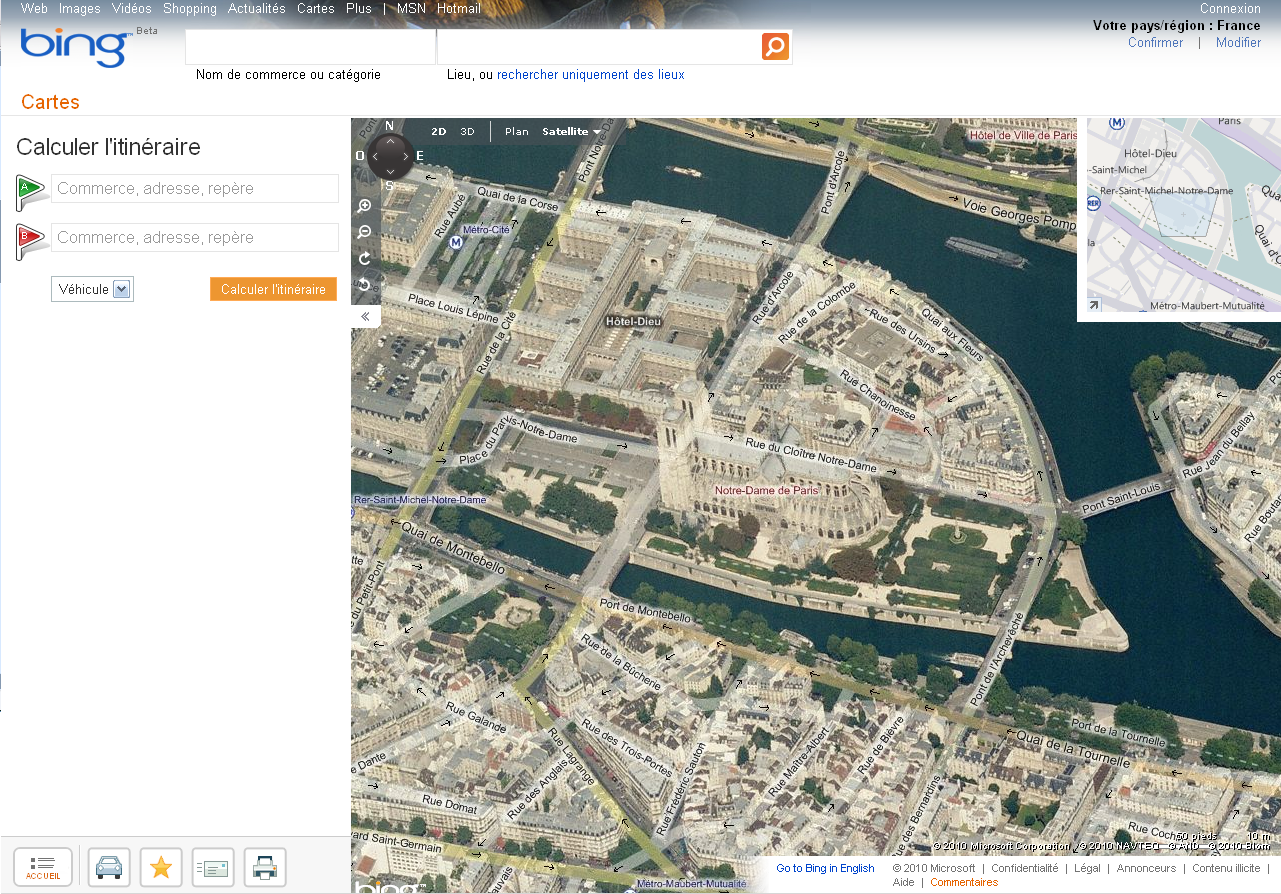Open the Shopping menu item
Screen dimensions: 1281x894
pyautogui.click(x=190, y=8)
